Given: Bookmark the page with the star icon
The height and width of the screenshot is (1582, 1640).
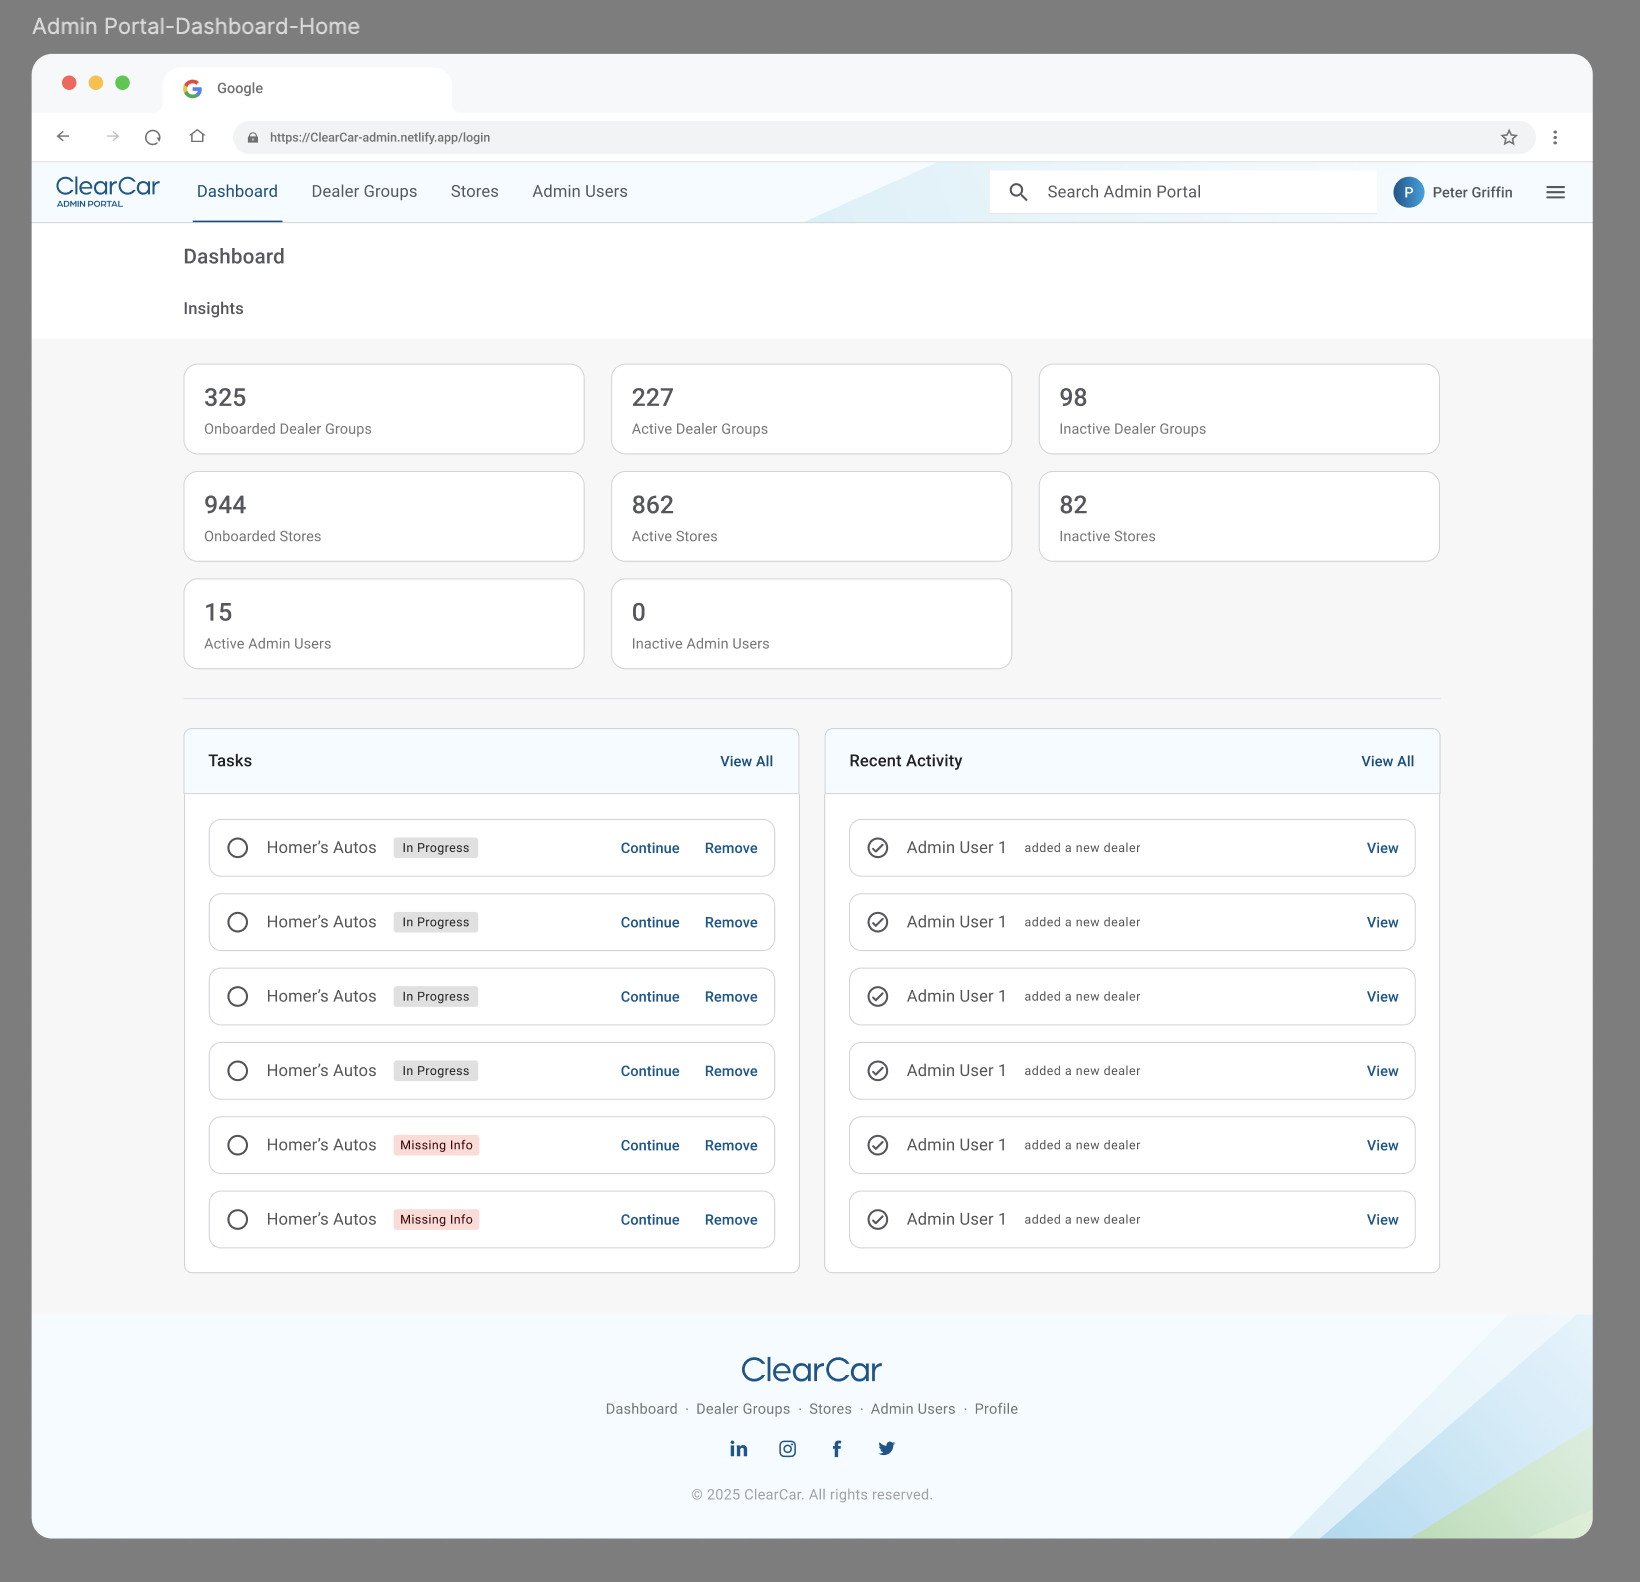Looking at the screenshot, I should [1508, 137].
